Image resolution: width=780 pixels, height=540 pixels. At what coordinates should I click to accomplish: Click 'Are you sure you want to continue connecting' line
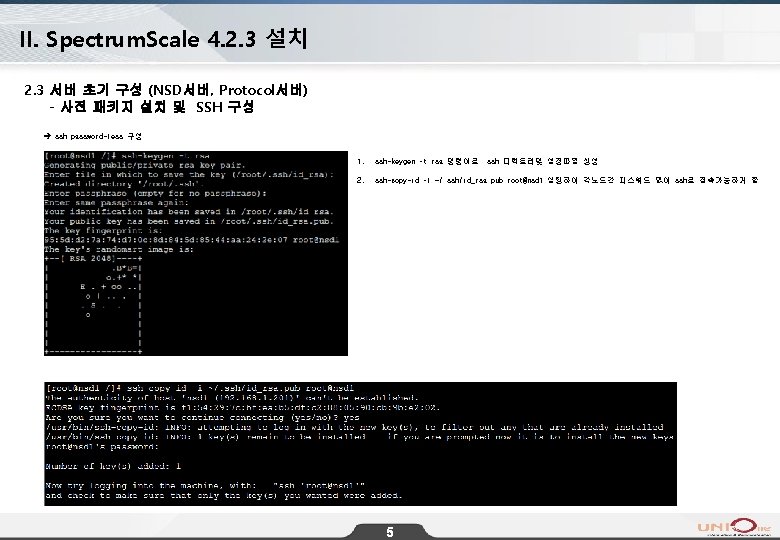[202, 417]
